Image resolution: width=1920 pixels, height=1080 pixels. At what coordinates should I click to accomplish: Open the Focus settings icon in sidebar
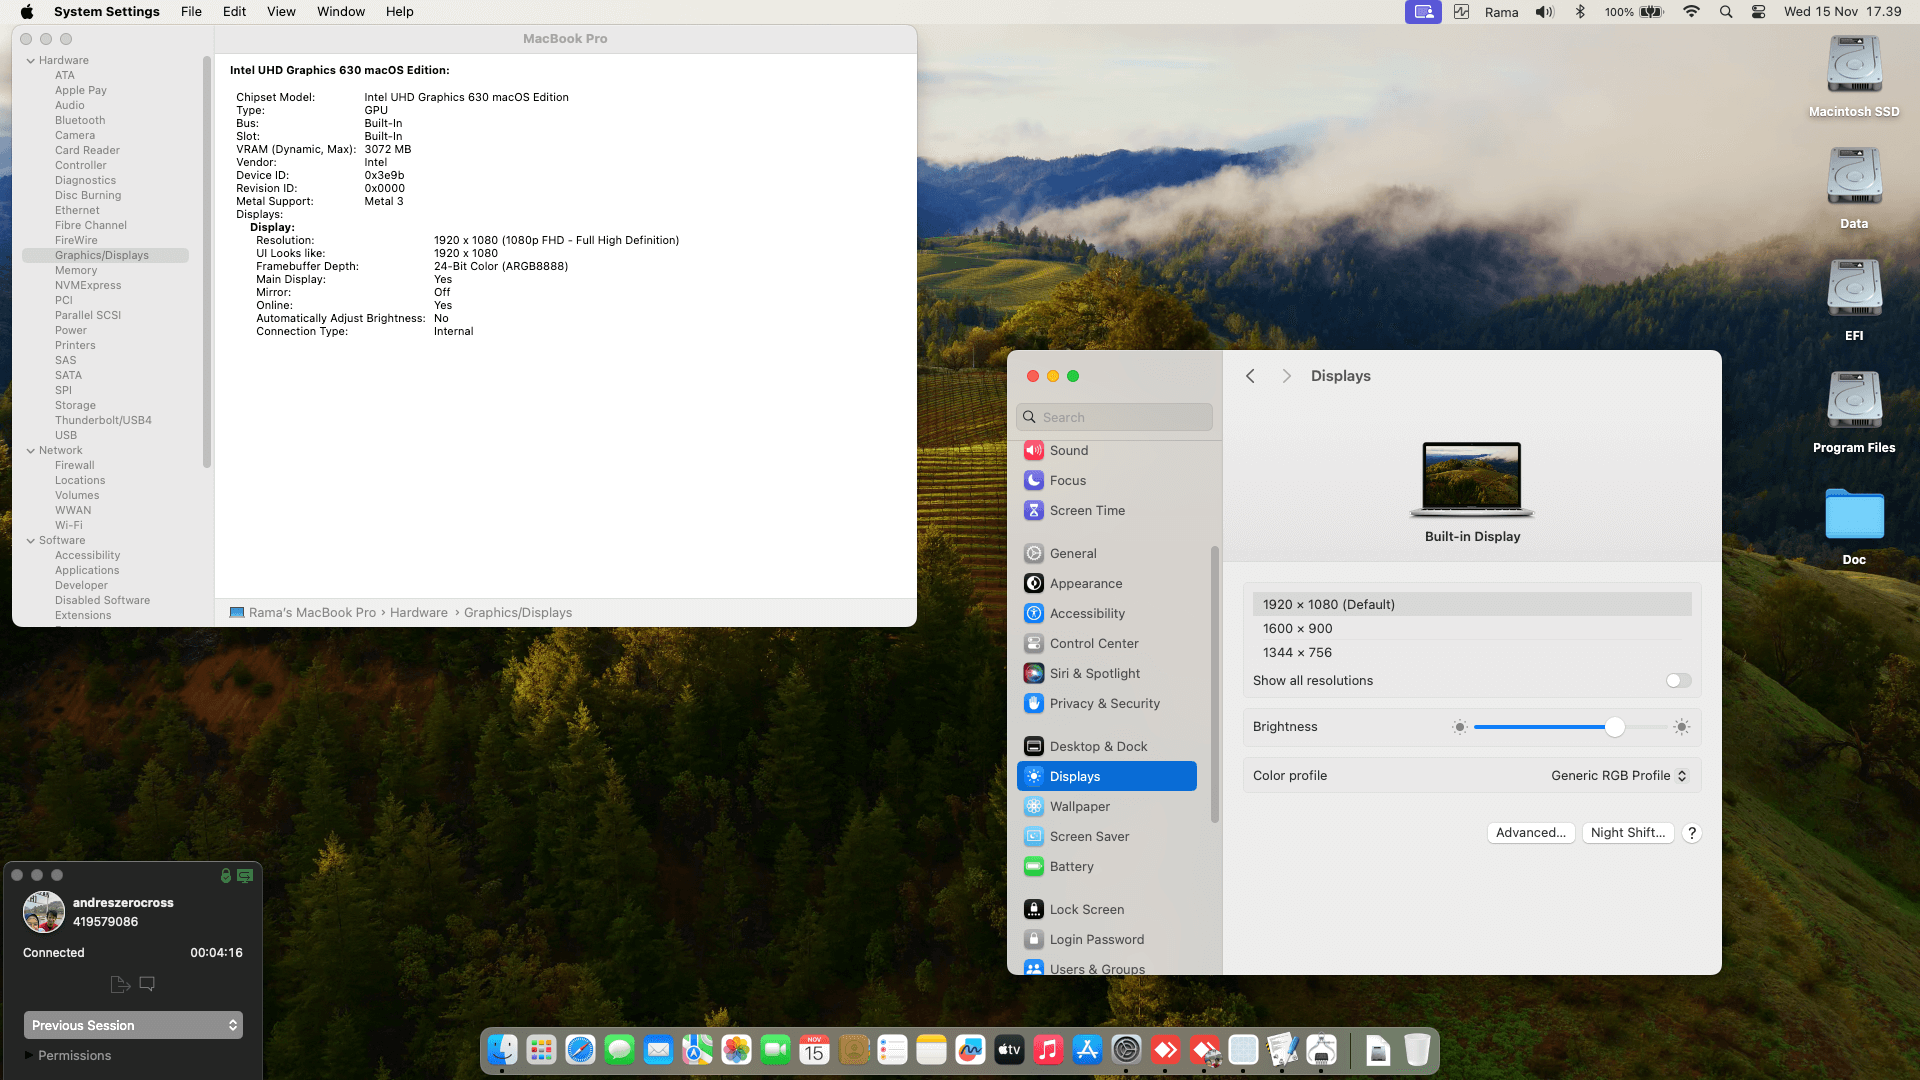(1034, 481)
